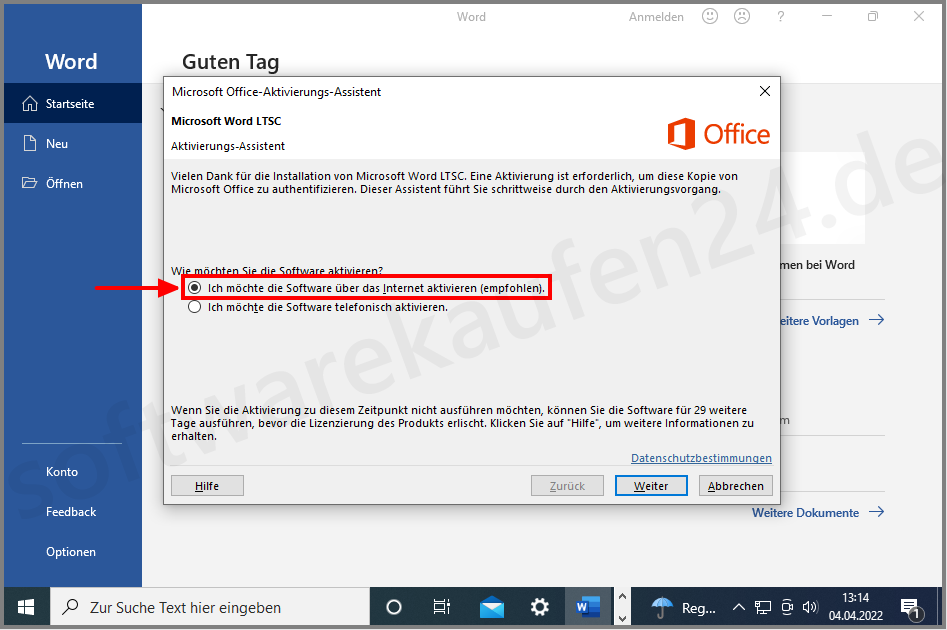
Task: Open a file using the Öffnen icon
Action: click(30, 183)
